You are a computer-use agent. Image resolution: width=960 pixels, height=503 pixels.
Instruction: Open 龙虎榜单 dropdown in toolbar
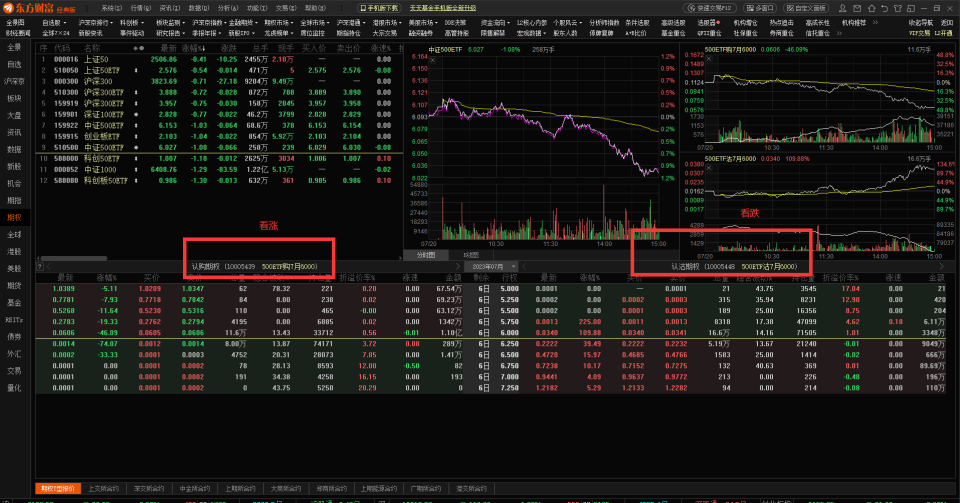click(x=279, y=33)
